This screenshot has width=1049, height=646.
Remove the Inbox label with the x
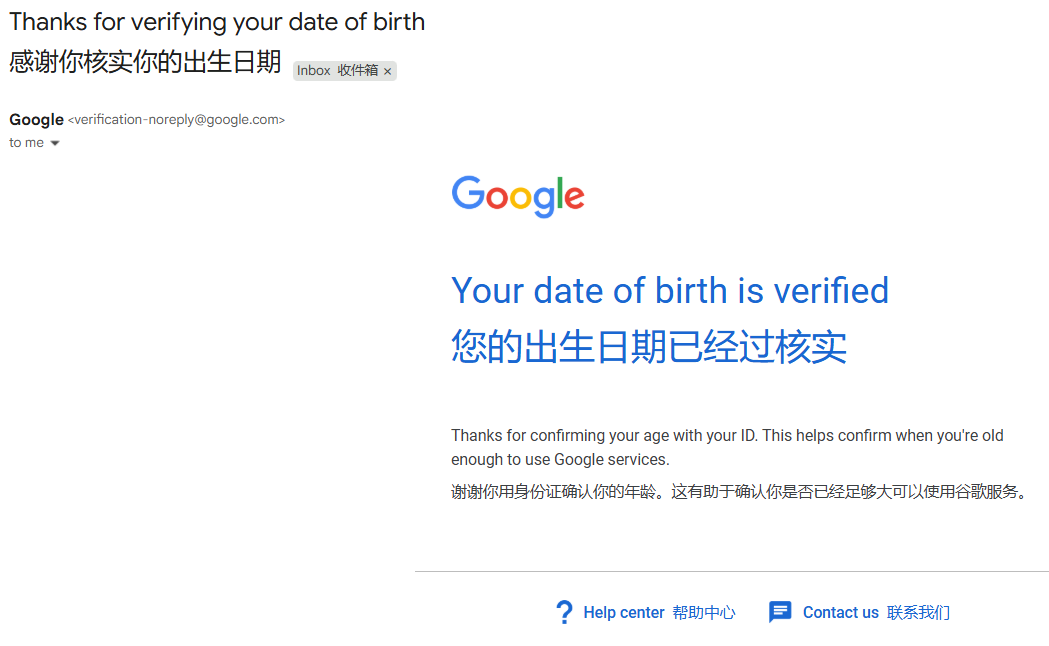(388, 71)
